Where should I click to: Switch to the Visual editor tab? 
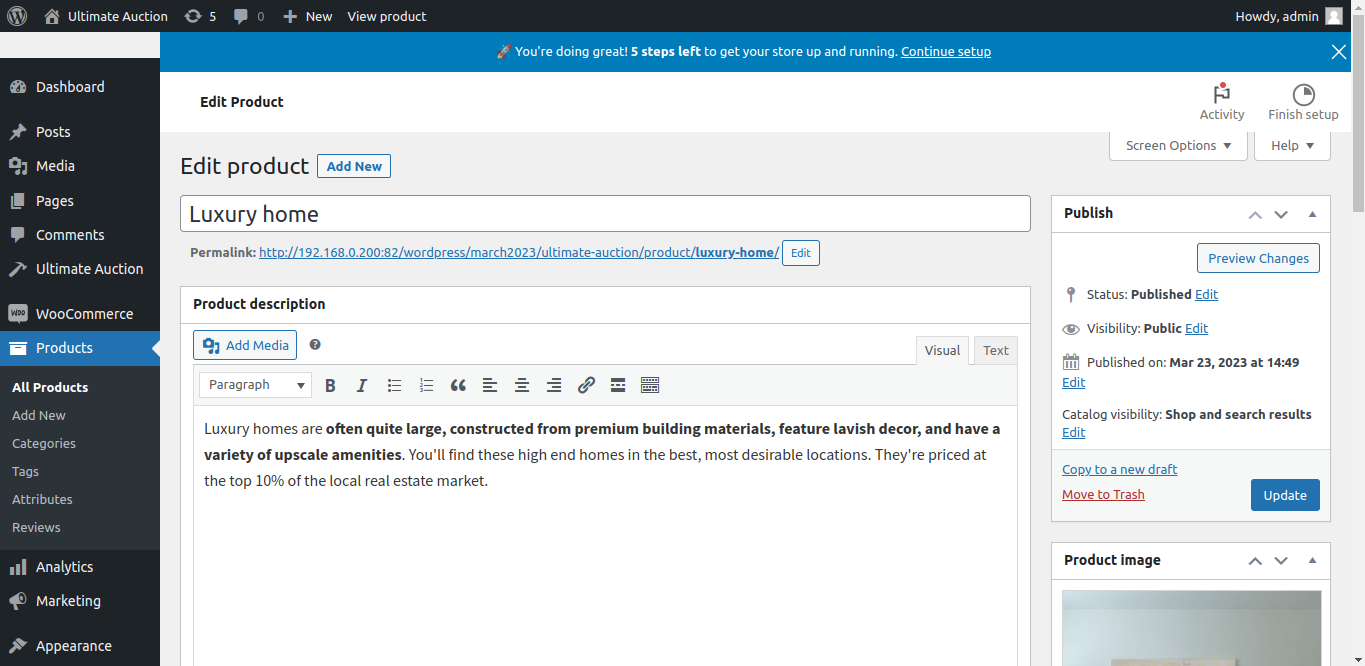pyautogui.click(x=942, y=350)
